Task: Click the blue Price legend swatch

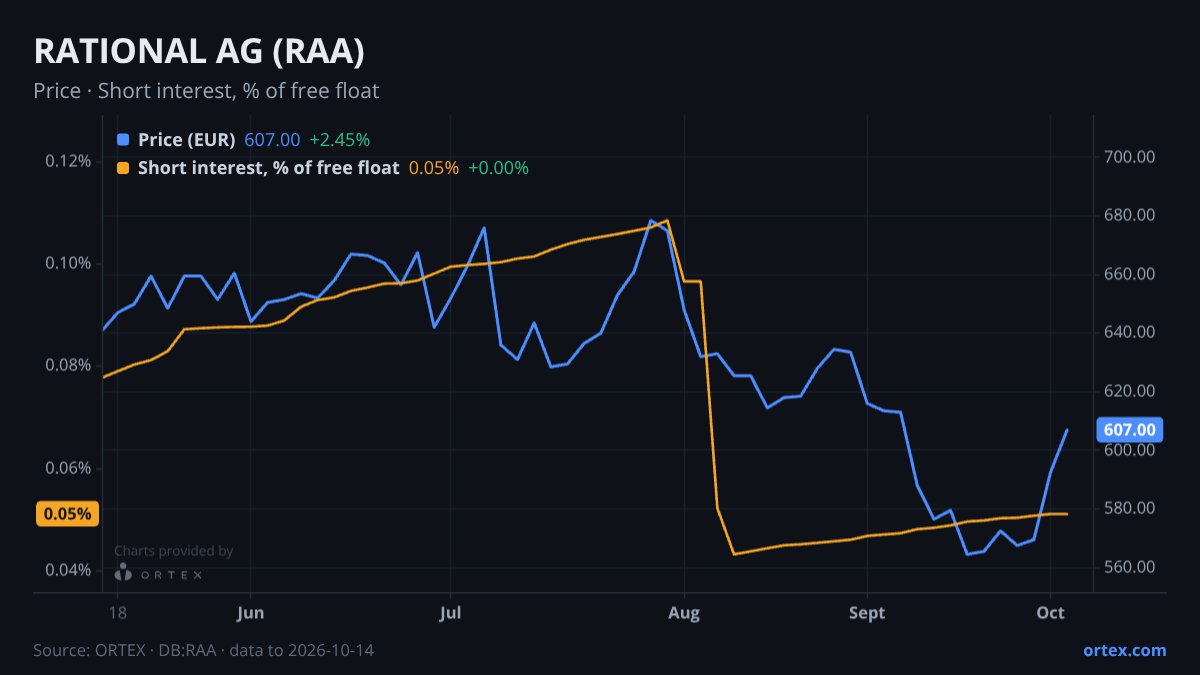Action: (x=123, y=140)
